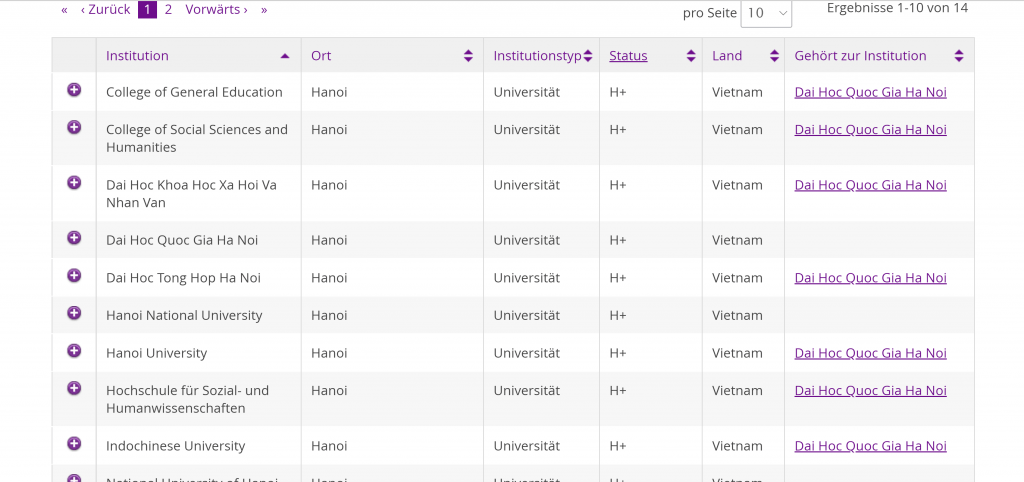The image size is (1024, 482).
Task: Expand row Hochschule für Sozial- und Humanwissenschaften
Action: coord(74,389)
